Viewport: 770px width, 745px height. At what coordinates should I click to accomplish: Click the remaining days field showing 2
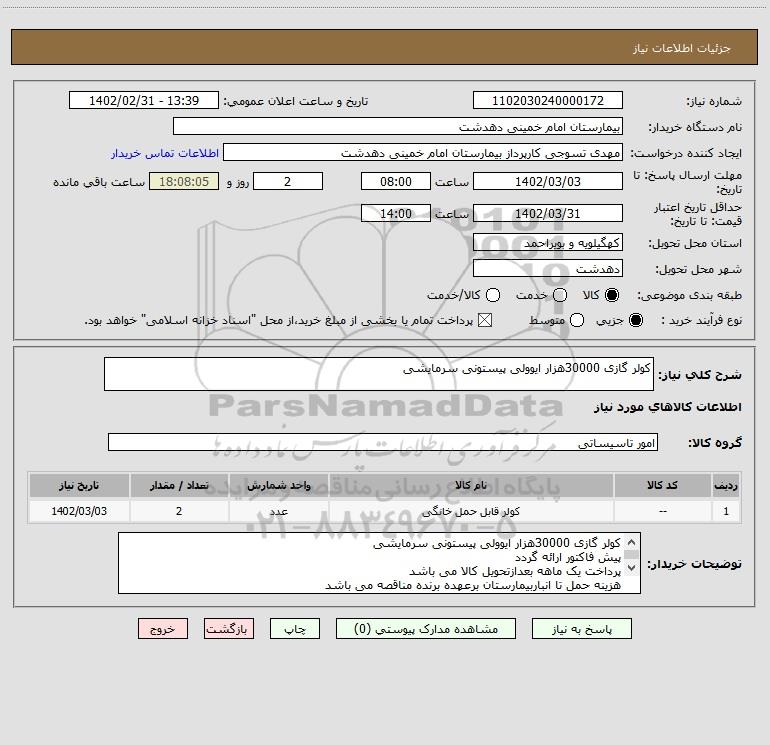[x=288, y=181]
